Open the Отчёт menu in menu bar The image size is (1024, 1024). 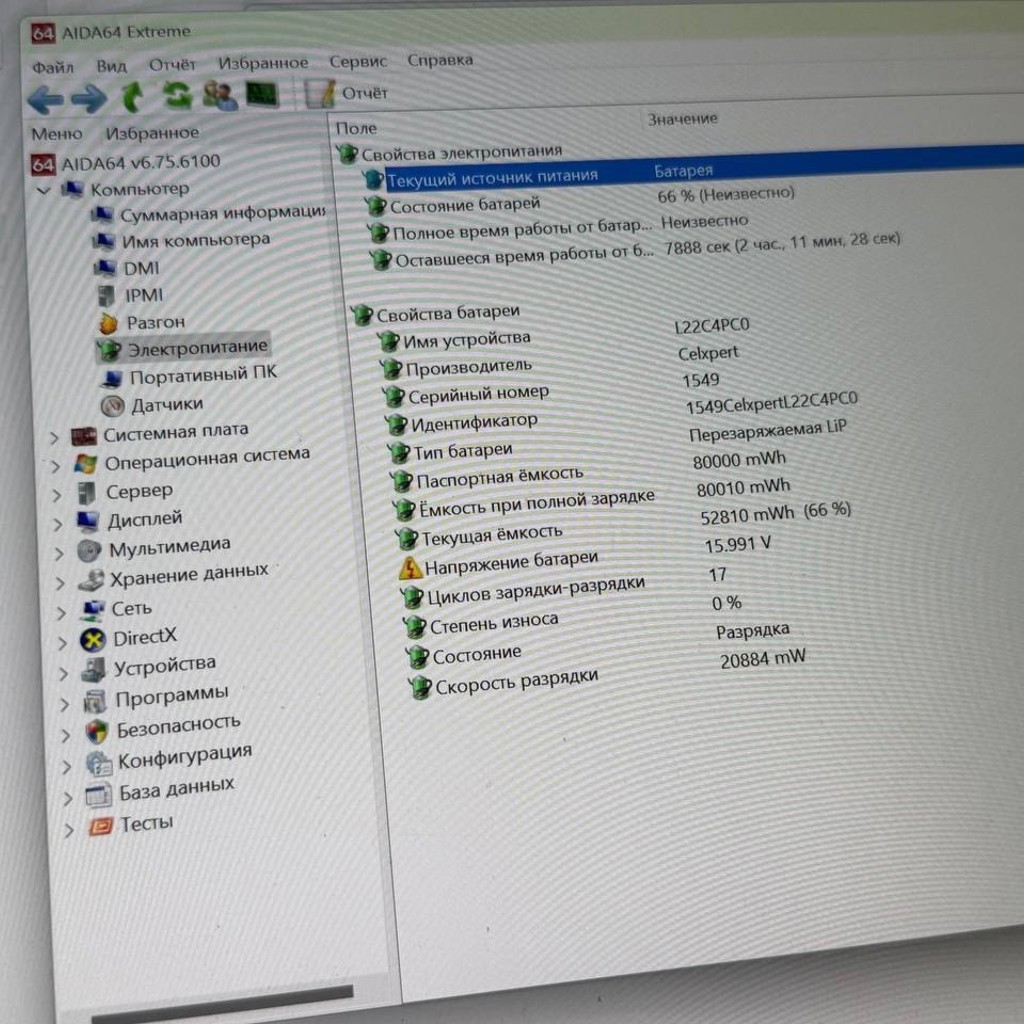click(x=172, y=64)
